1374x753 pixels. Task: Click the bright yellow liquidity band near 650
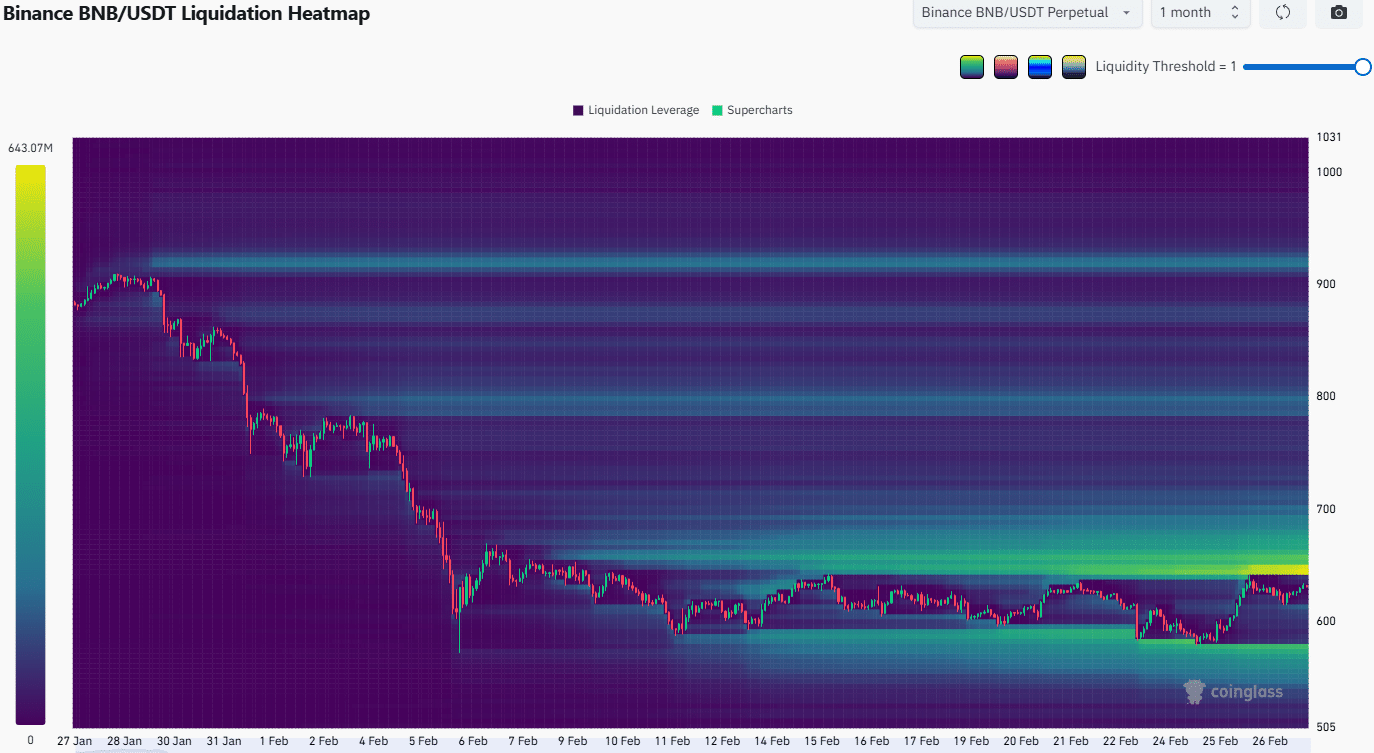[1278, 569]
